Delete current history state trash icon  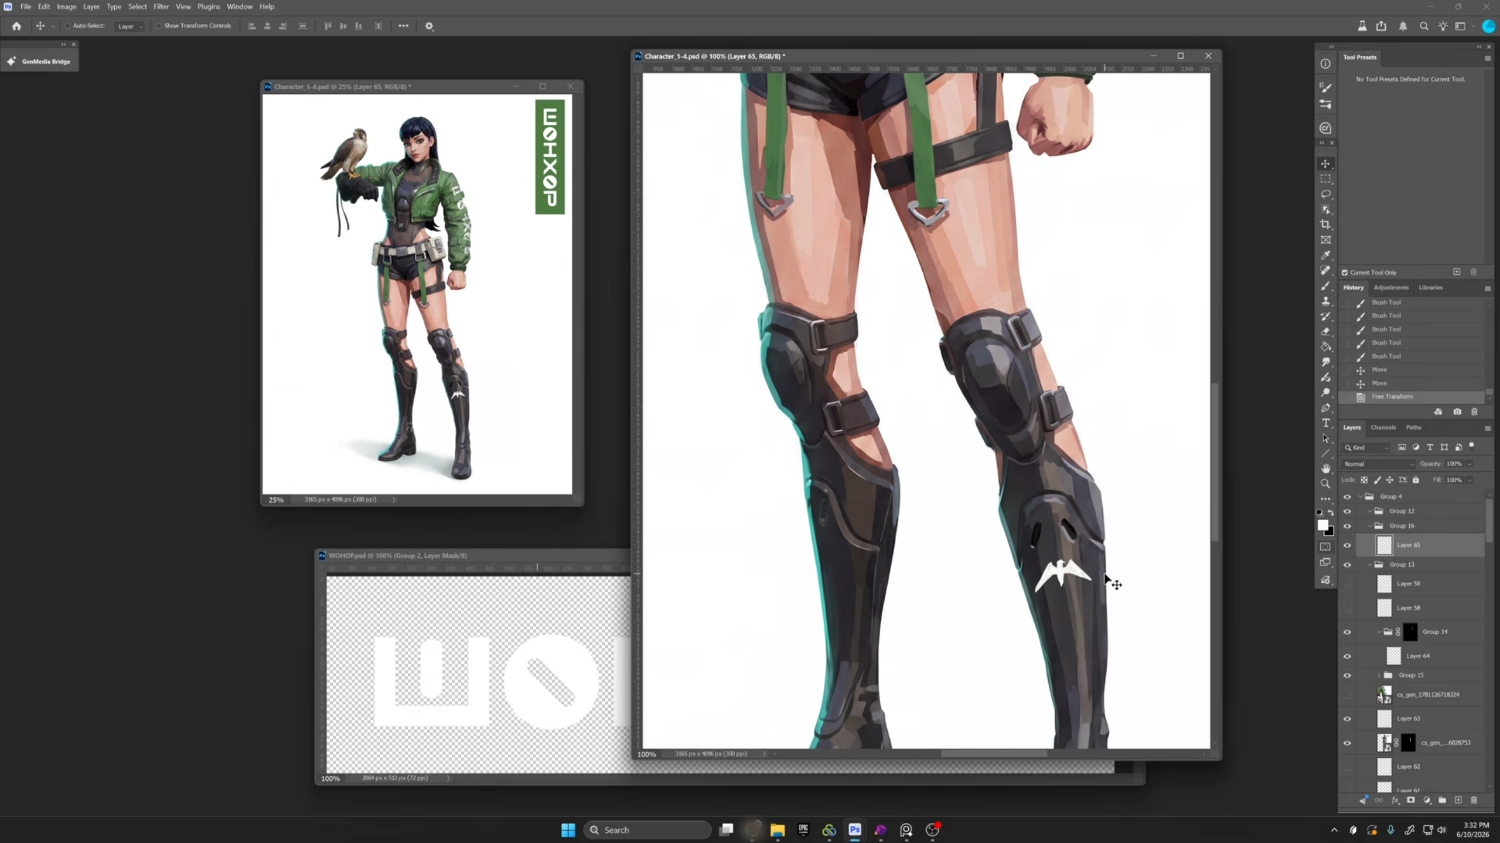tap(1474, 412)
